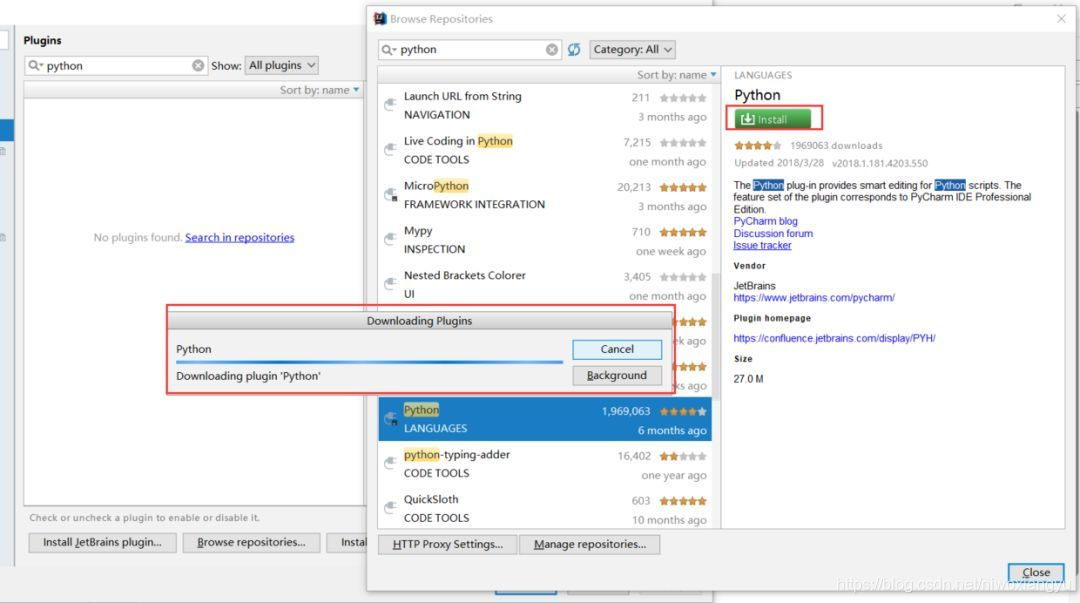Clear the python search in Browse Repositories
The height and width of the screenshot is (603, 1080).
pos(552,50)
